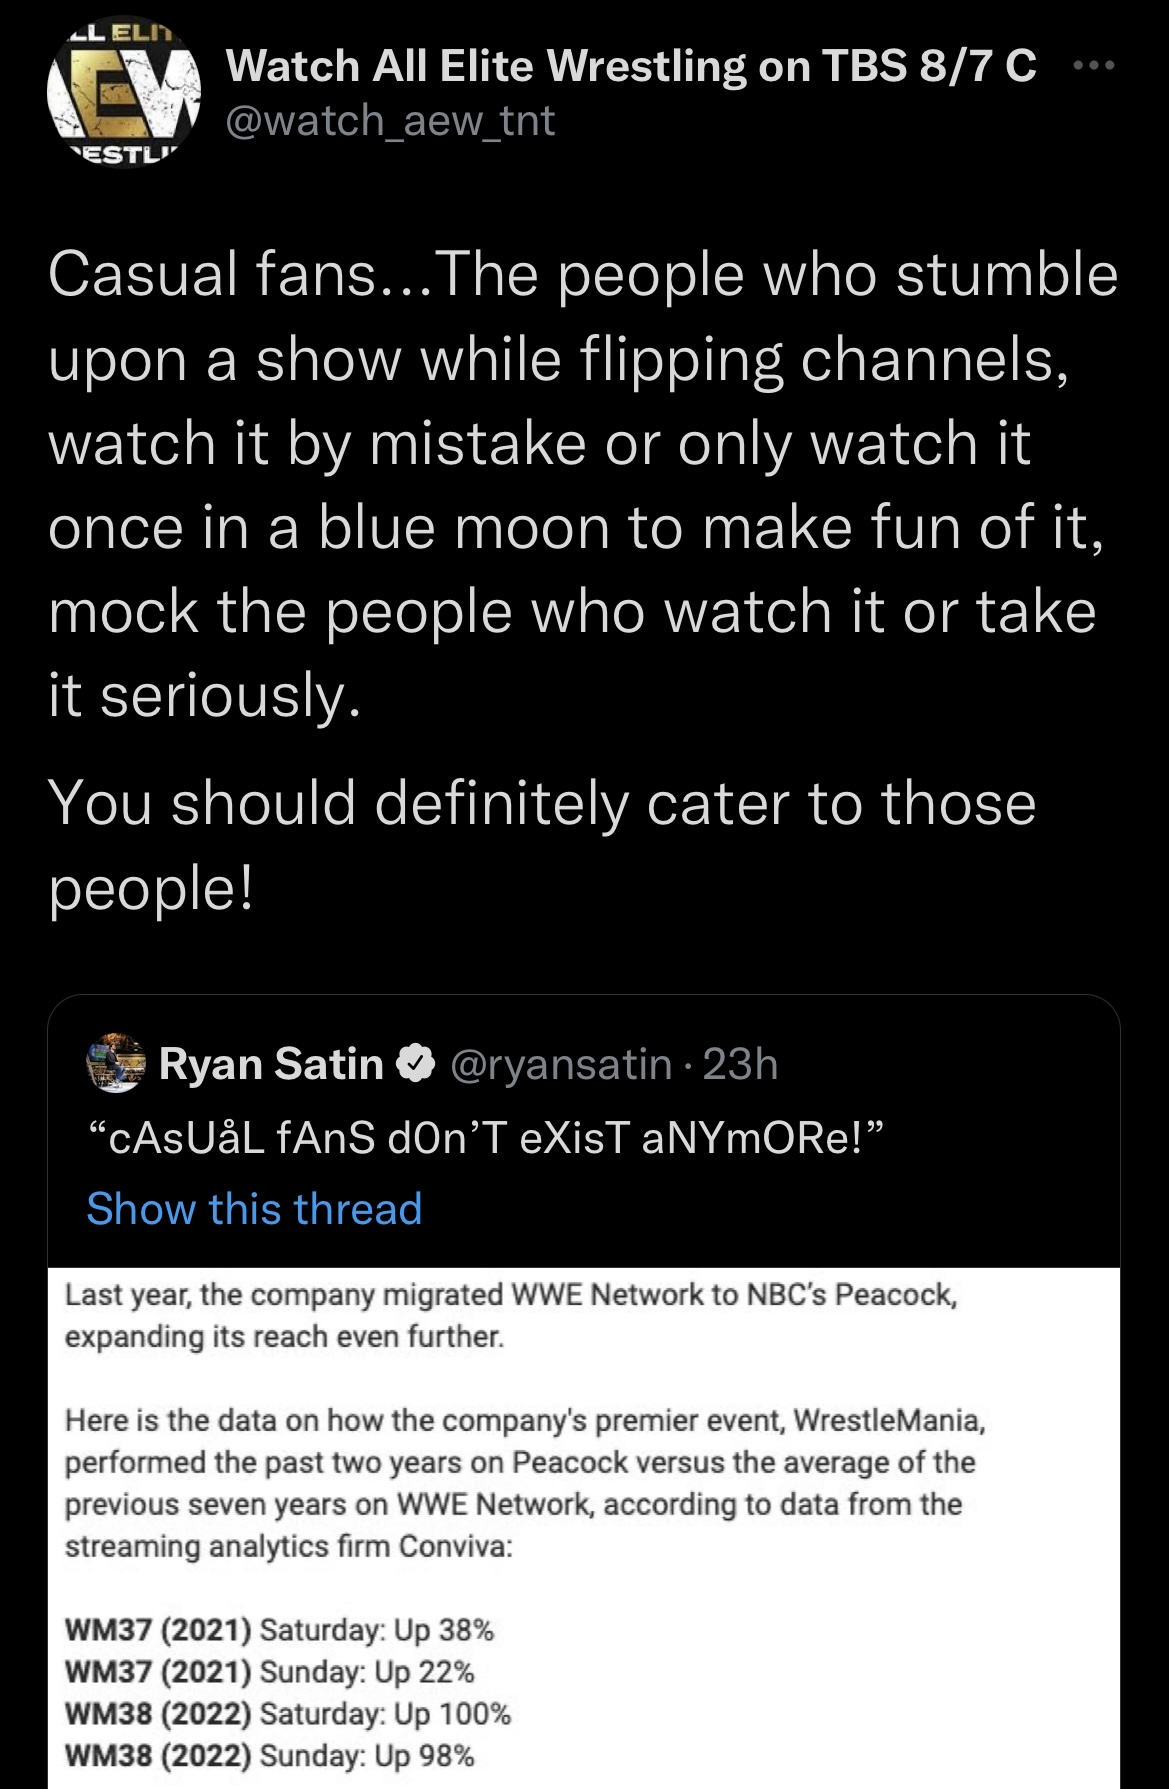
Task: Open the Ryan Satin name in quoted tweet
Action: pos(271,1064)
